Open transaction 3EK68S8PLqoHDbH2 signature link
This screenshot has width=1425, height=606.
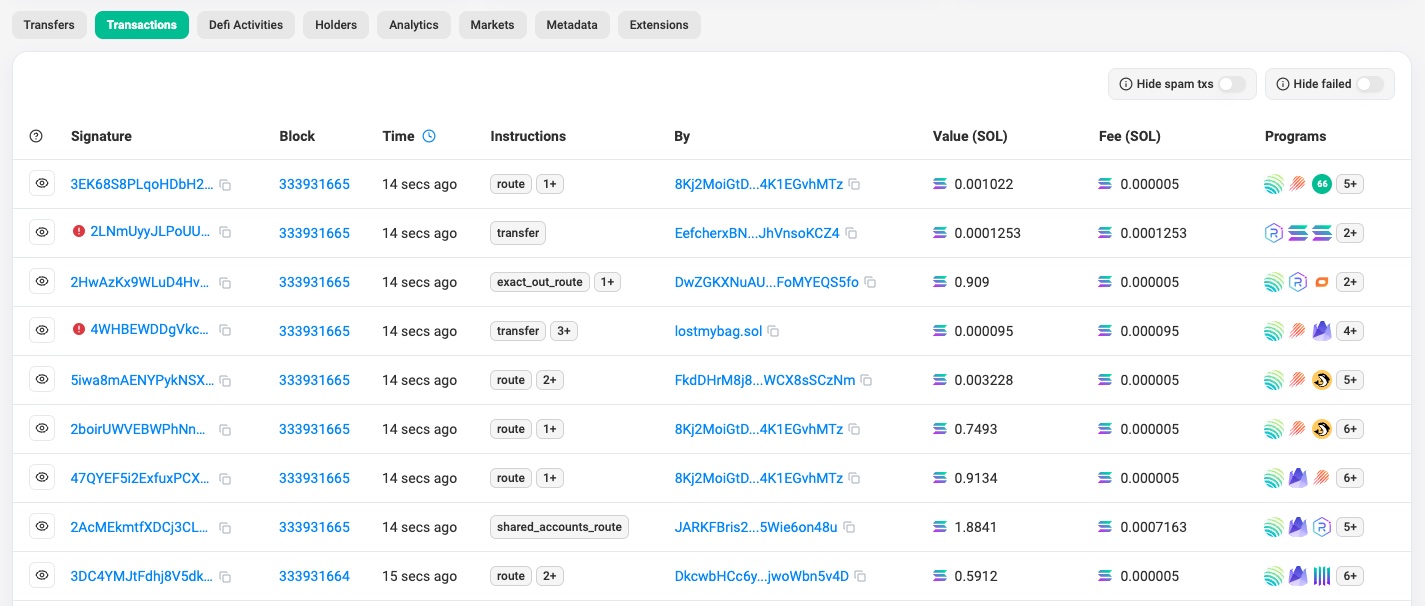[142, 184]
